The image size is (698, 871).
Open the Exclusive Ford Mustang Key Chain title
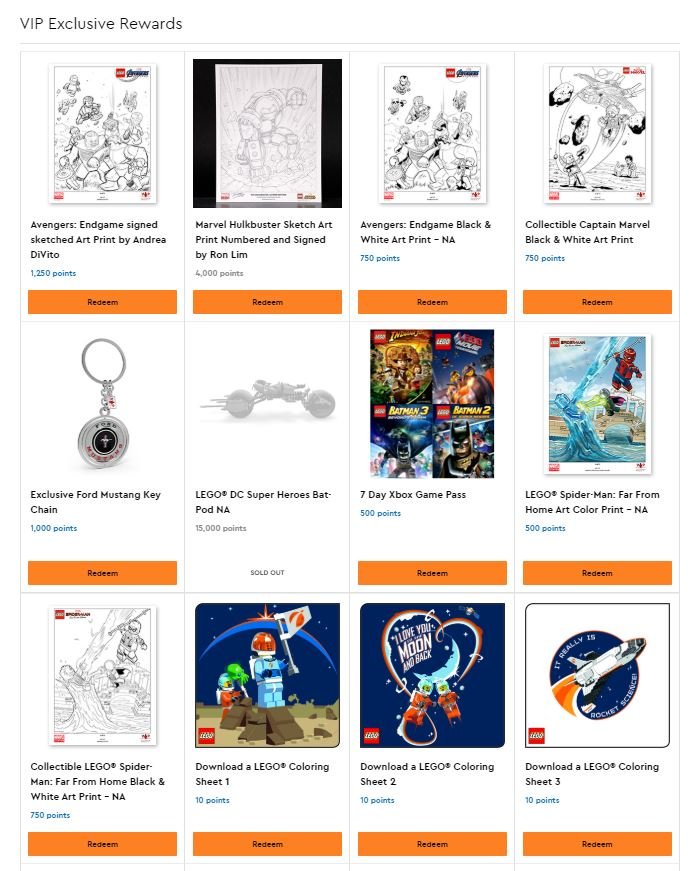(96, 502)
